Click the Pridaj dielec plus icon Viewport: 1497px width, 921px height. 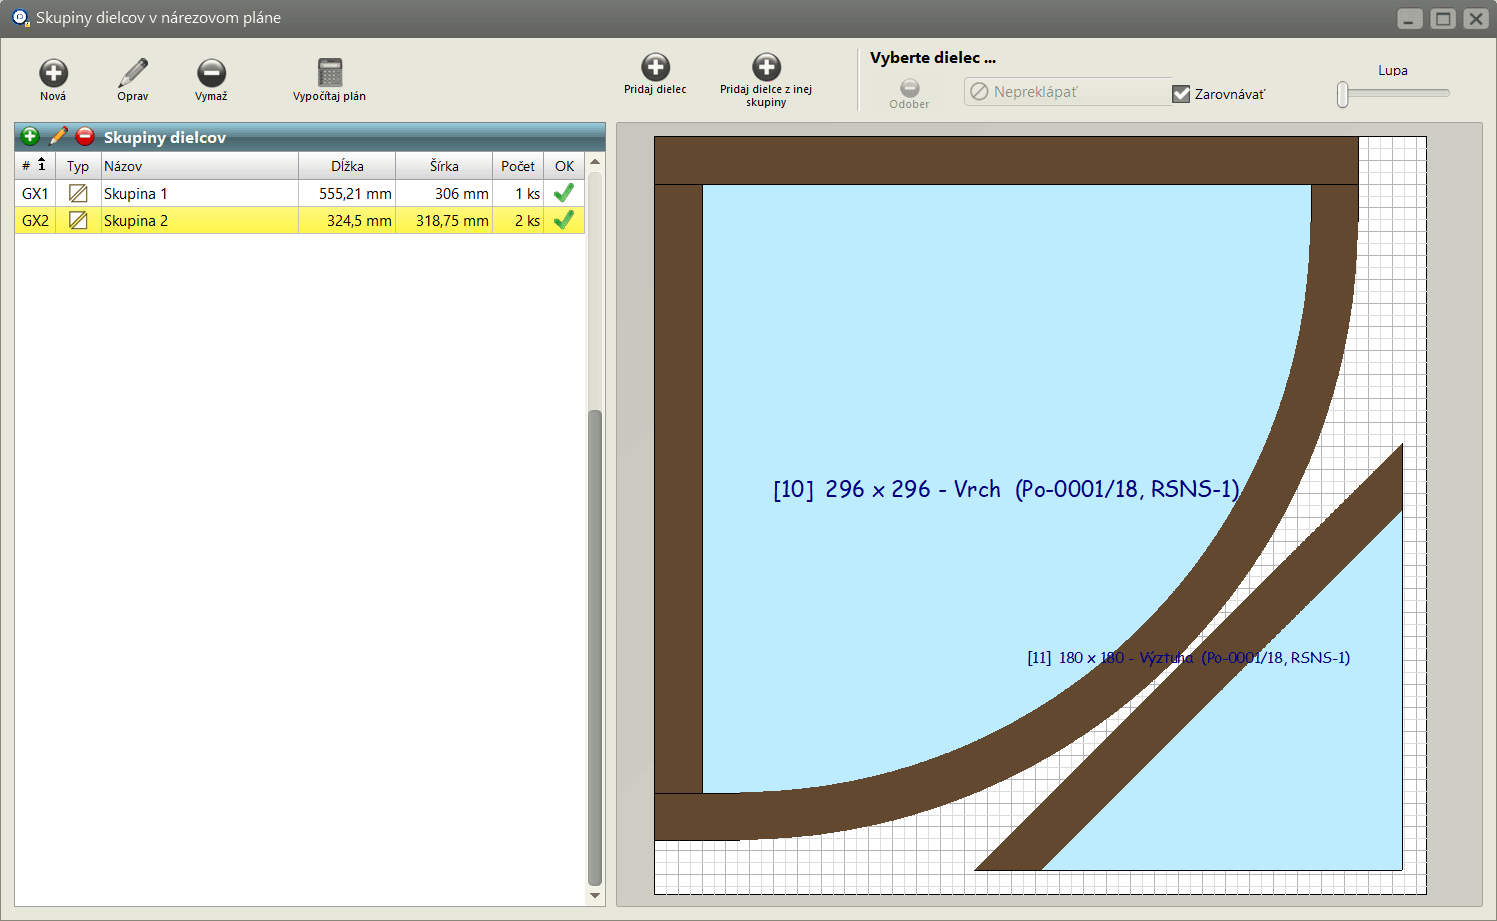(x=655, y=67)
